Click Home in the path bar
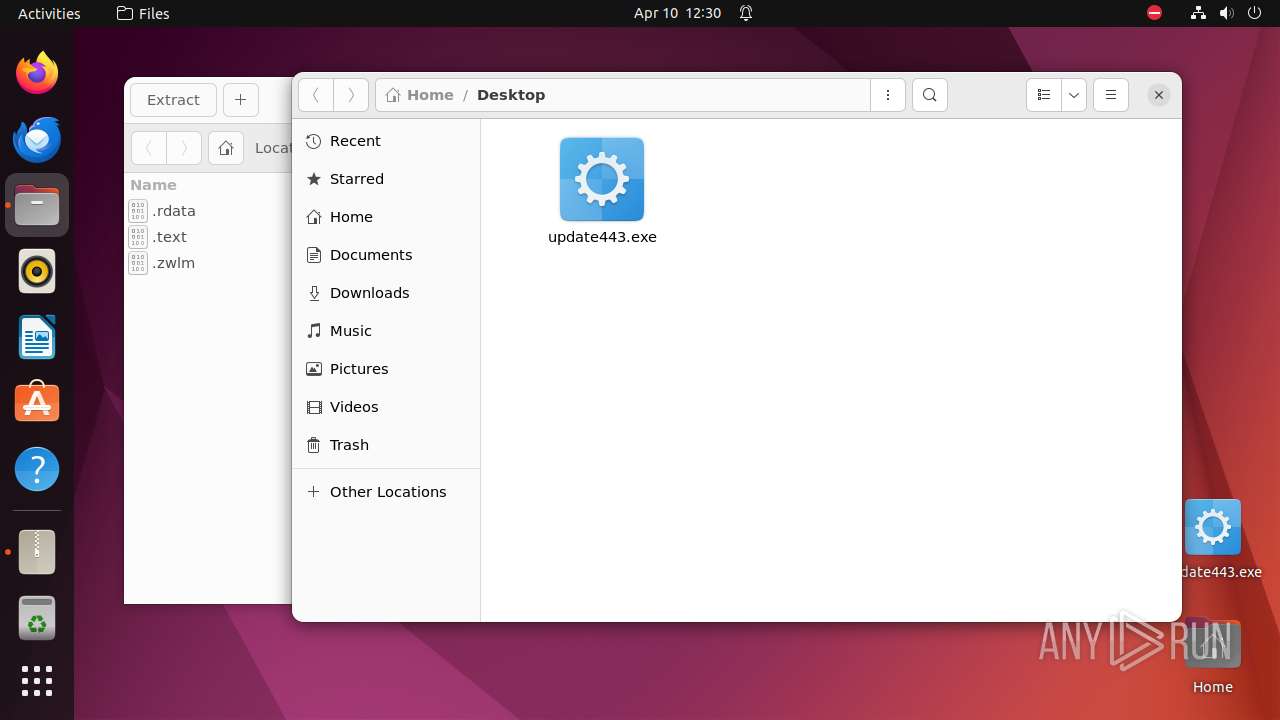The image size is (1280, 720). click(420, 95)
